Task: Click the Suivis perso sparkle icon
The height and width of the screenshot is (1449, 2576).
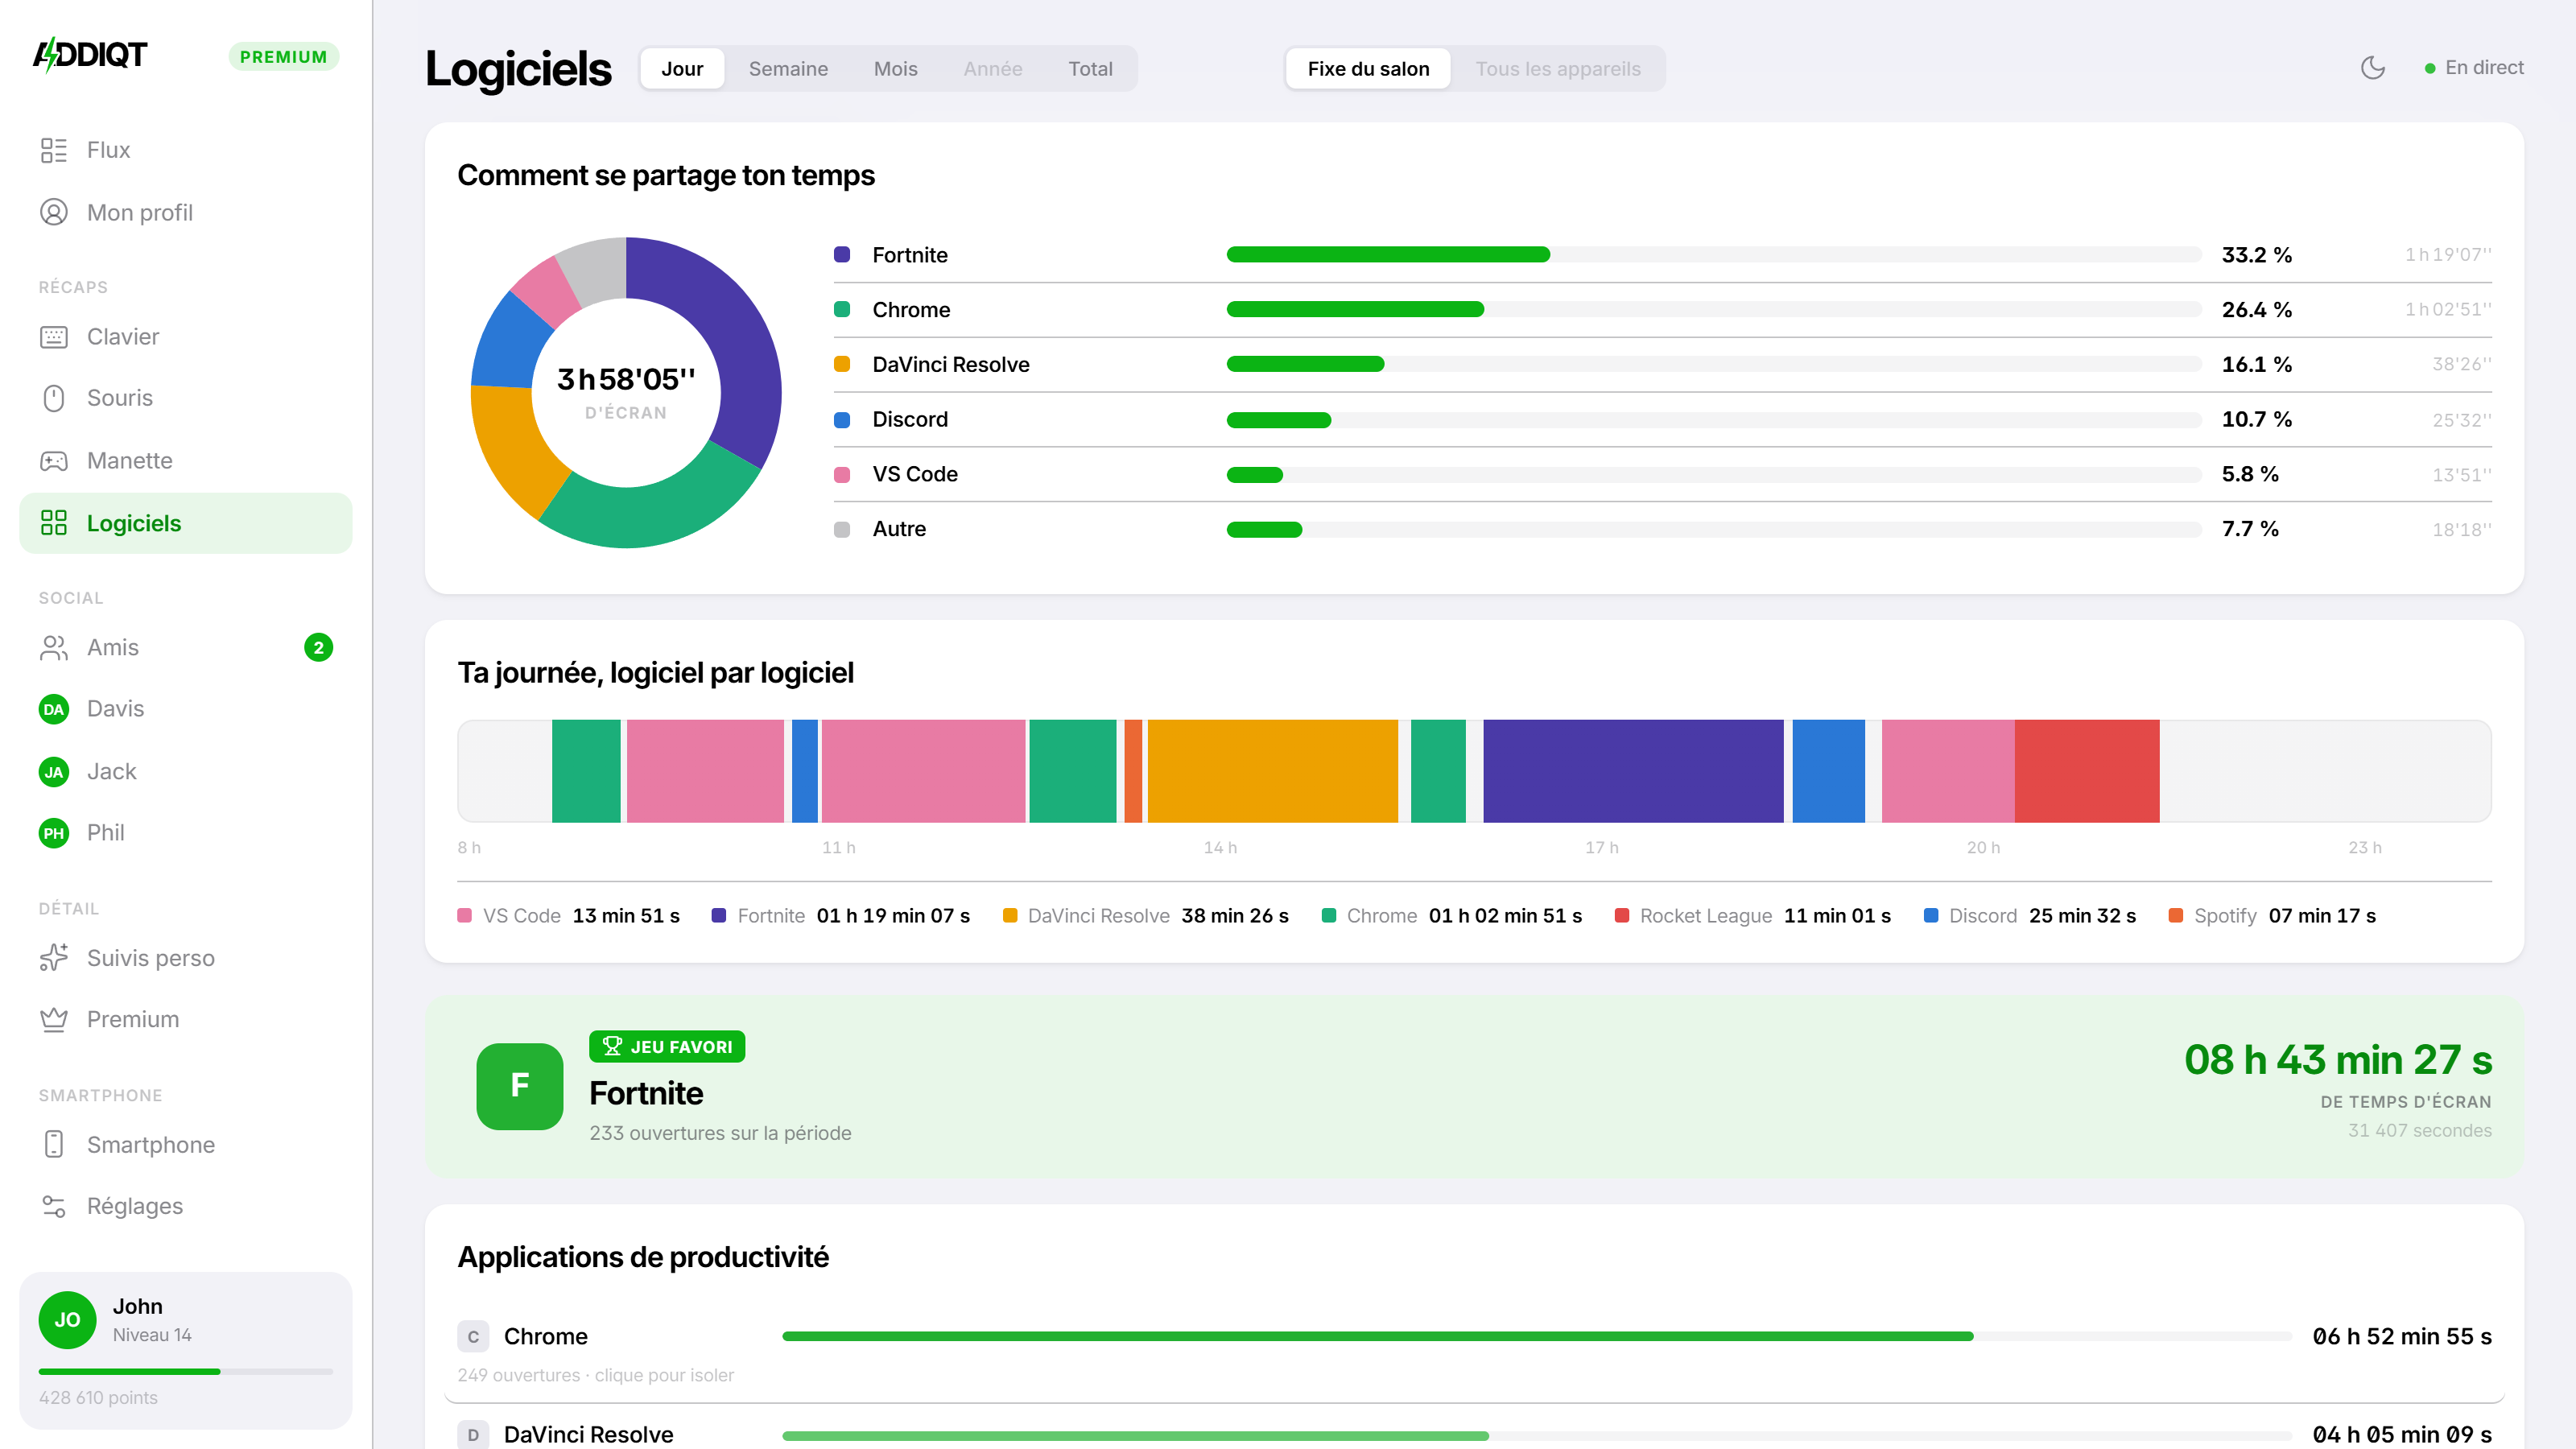Action: (x=54, y=958)
